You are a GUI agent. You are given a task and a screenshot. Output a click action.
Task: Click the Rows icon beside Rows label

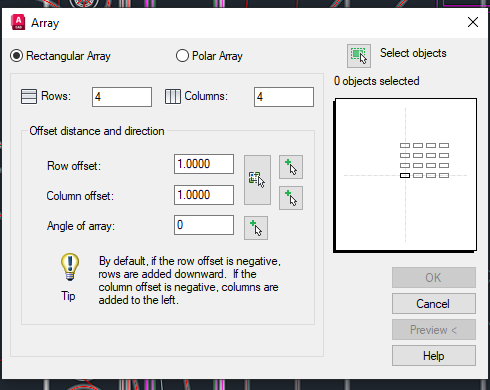pos(29,97)
